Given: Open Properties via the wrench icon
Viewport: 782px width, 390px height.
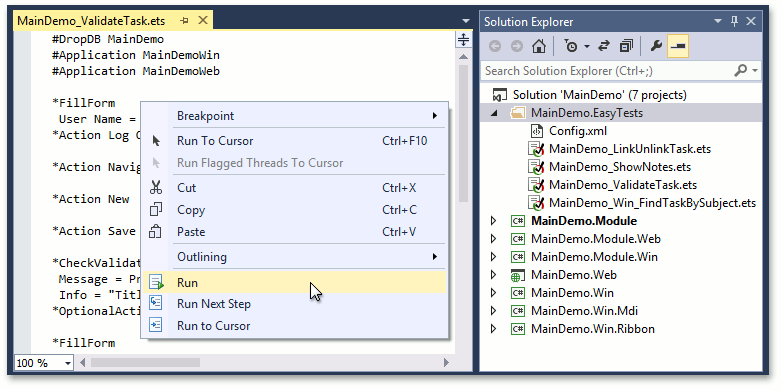Looking at the screenshot, I should click(x=656, y=46).
